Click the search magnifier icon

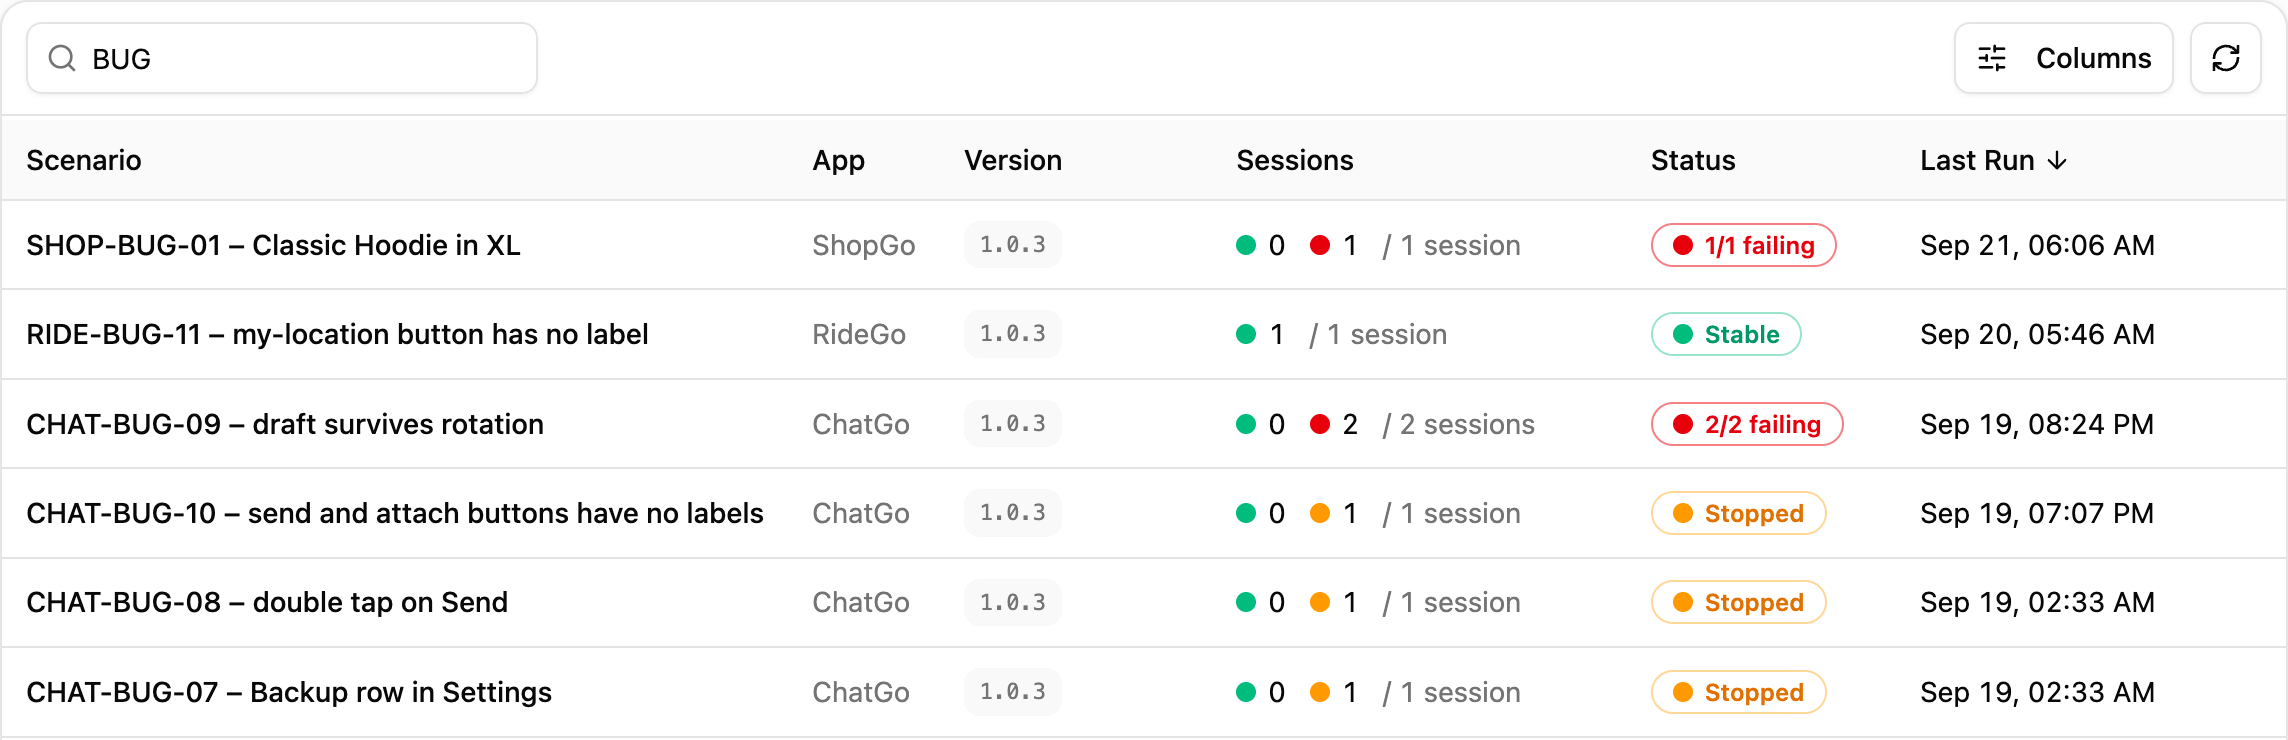coord(62,58)
